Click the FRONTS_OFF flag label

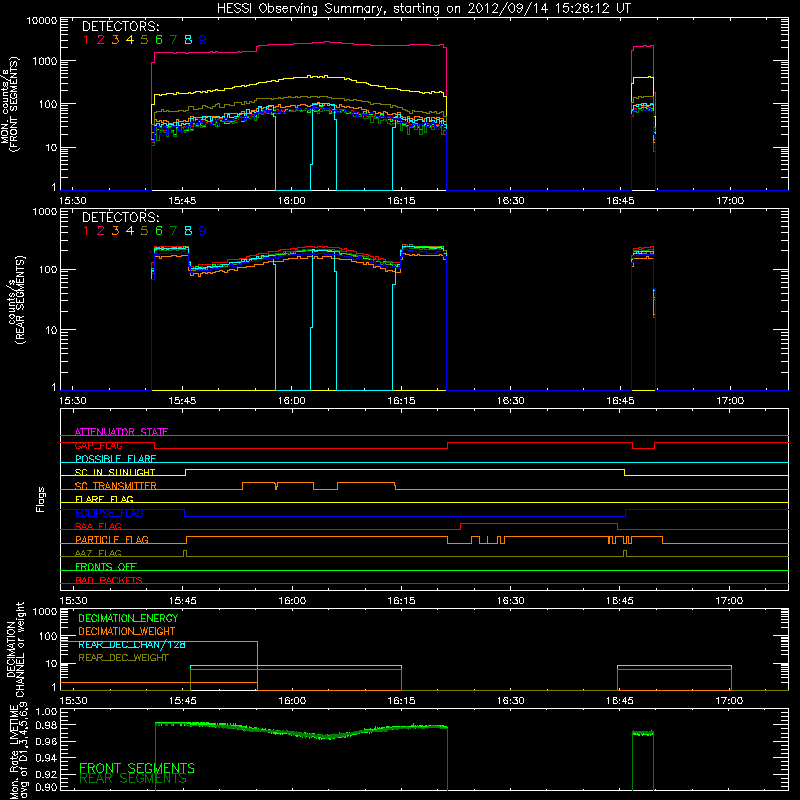coord(106,567)
